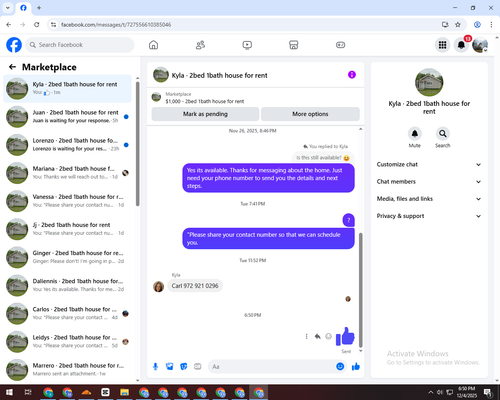The height and width of the screenshot is (400, 500).
Task: Show hidden system tray icons
Action: pyautogui.click(x=431, y=392)
